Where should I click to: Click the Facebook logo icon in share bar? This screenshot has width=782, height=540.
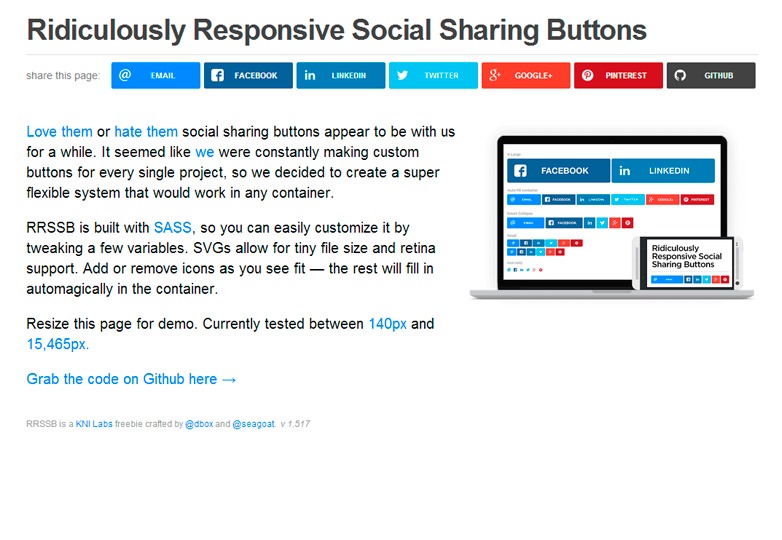point(217,75)
